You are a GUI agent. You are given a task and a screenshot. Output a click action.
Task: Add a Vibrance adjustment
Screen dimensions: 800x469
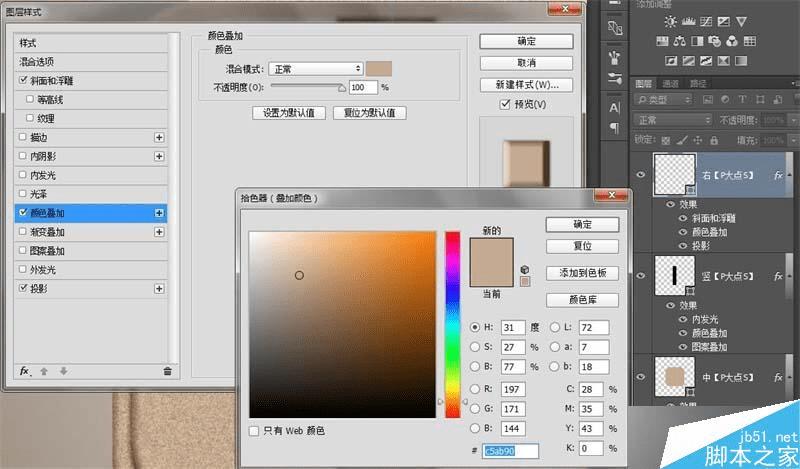741,21
